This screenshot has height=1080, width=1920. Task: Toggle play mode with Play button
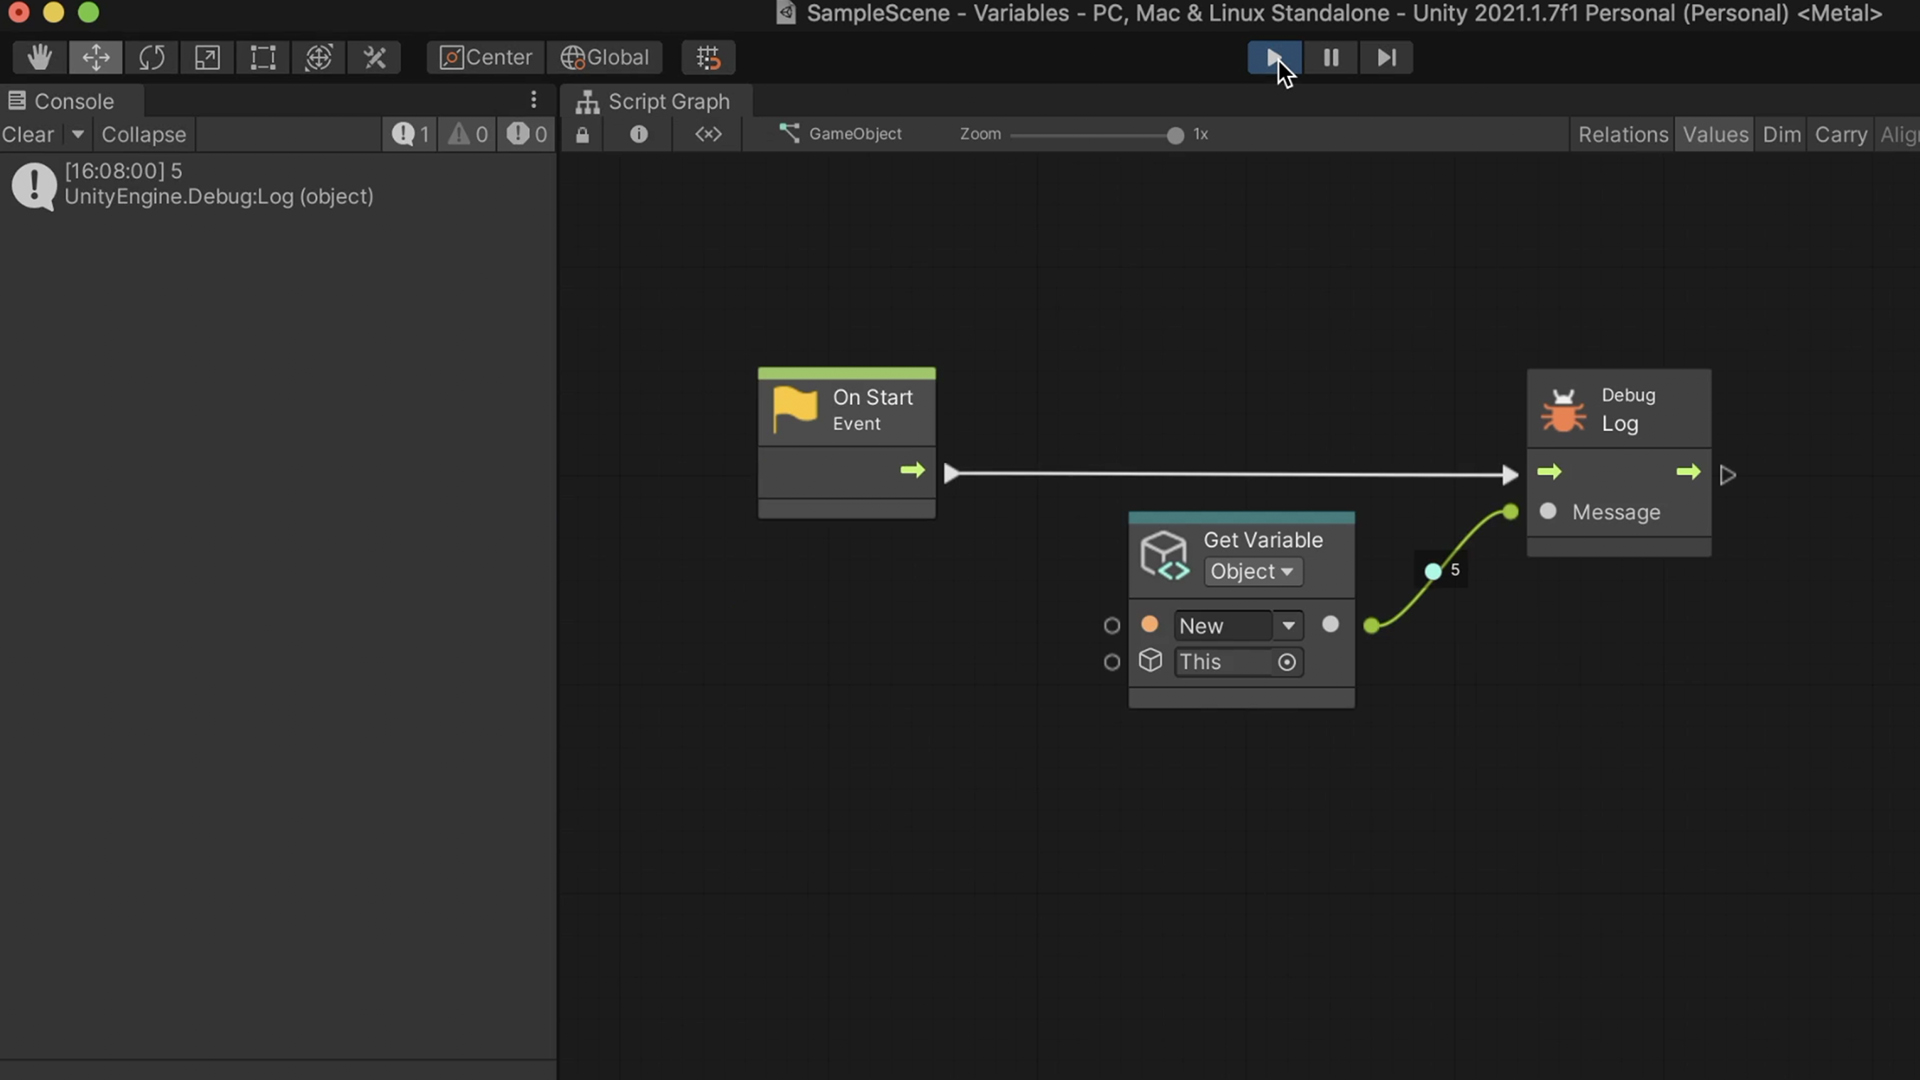[x=1273, y=57]
